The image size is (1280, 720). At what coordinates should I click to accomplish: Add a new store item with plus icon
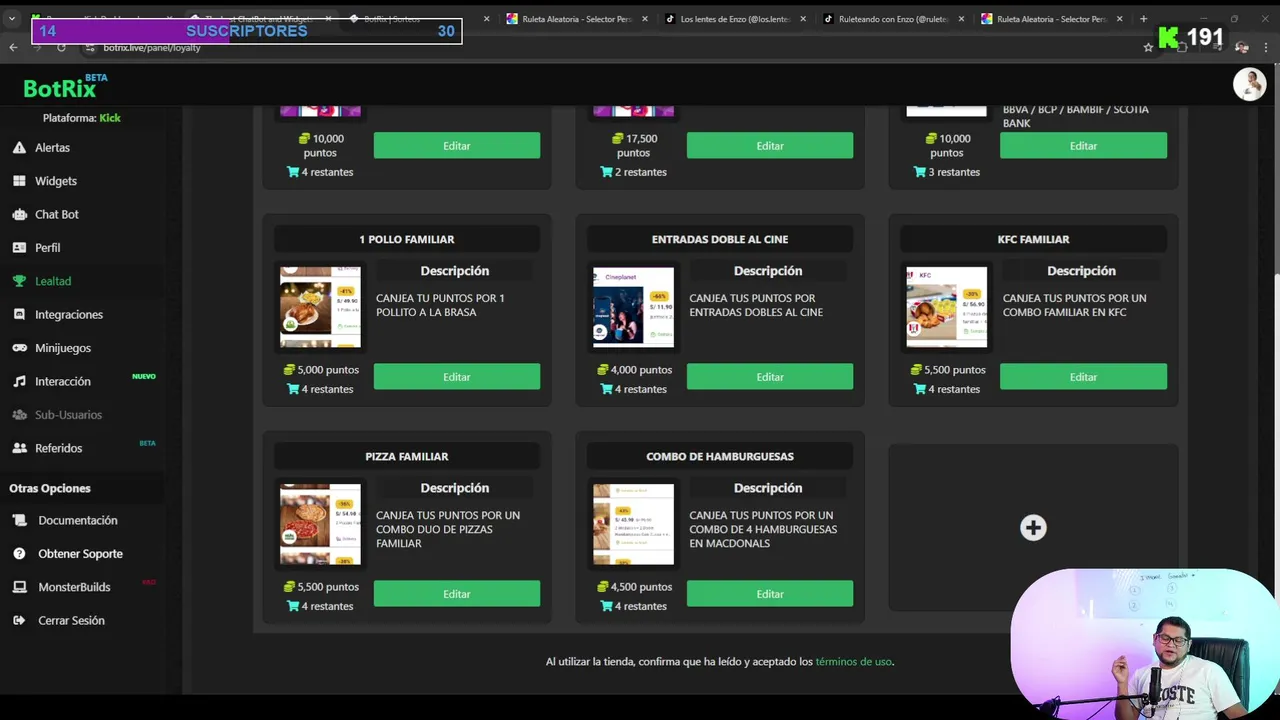(1033, 528)
